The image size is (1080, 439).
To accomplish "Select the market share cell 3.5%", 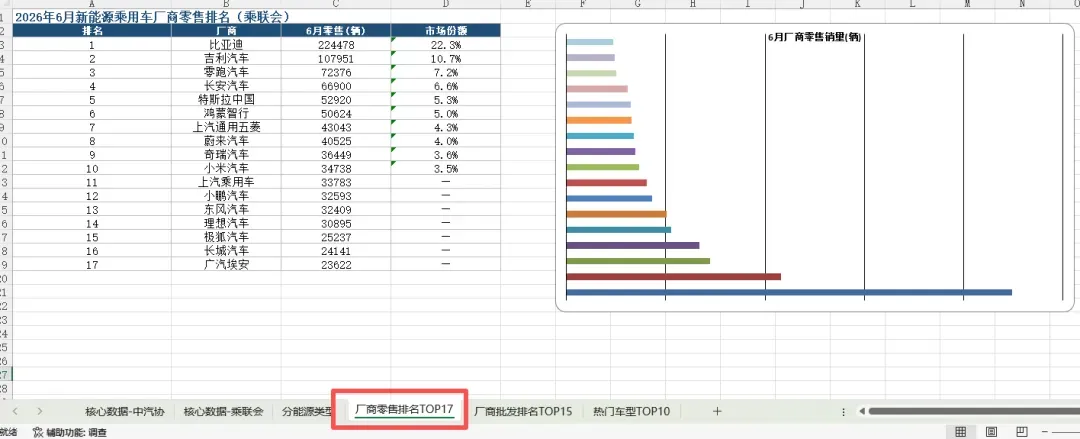I will pyautogui.click(x=446, y=168).
